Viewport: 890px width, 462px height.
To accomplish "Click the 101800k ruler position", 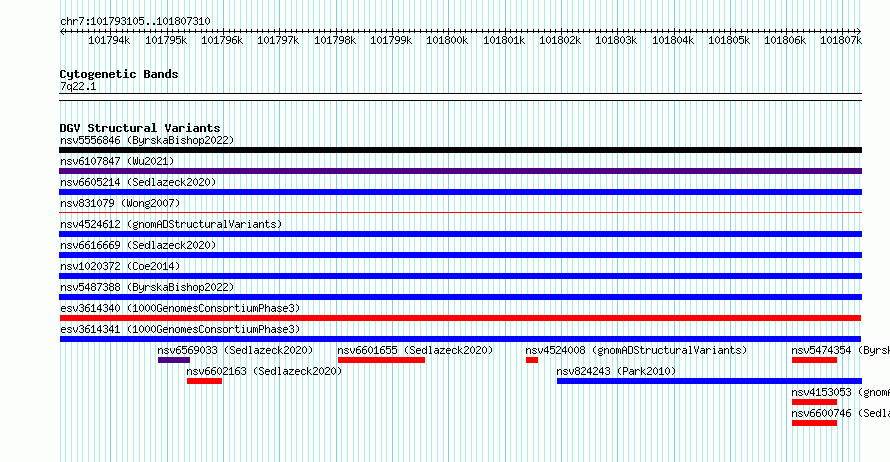I will (x=447, y=40).
